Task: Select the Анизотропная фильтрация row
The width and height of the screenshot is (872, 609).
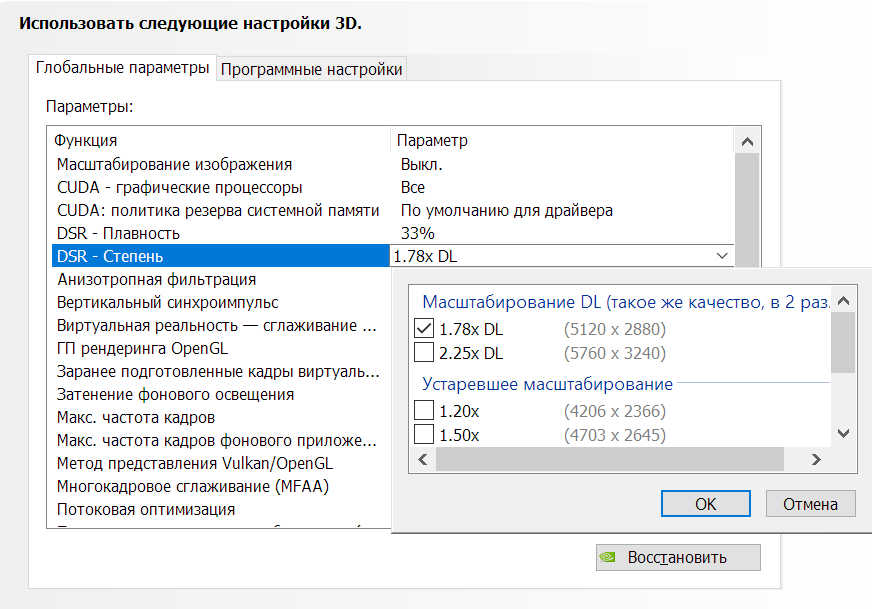Action: click(x=221, y=279)
